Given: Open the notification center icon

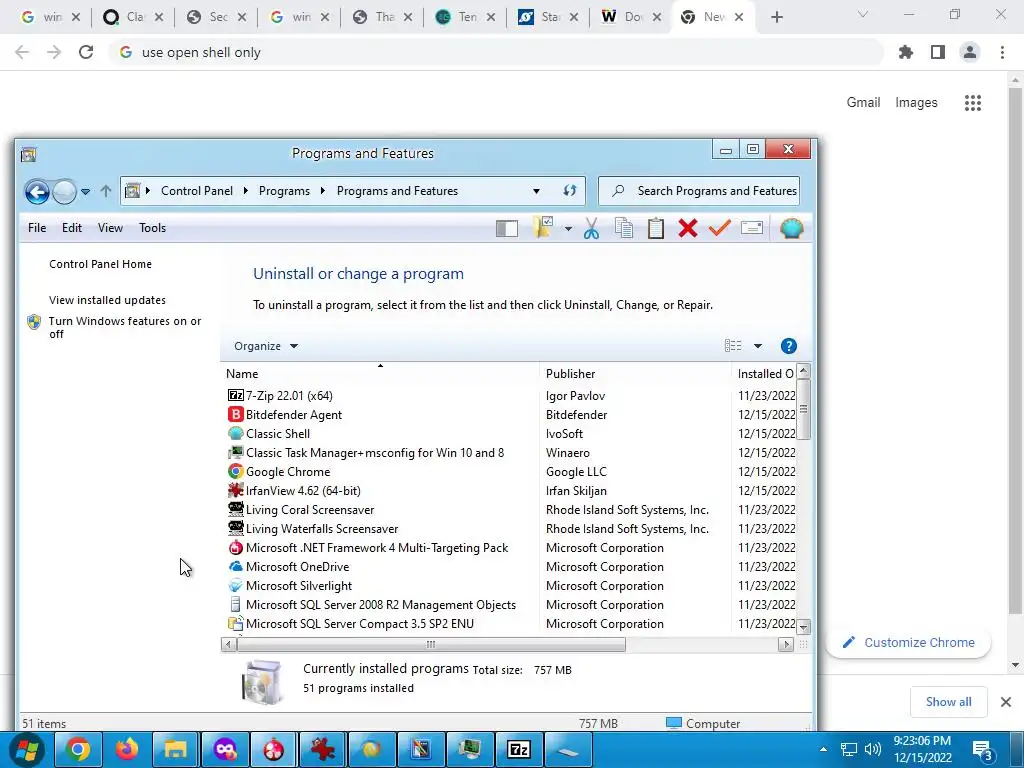Looking at the screenshot, I should 983,750.
